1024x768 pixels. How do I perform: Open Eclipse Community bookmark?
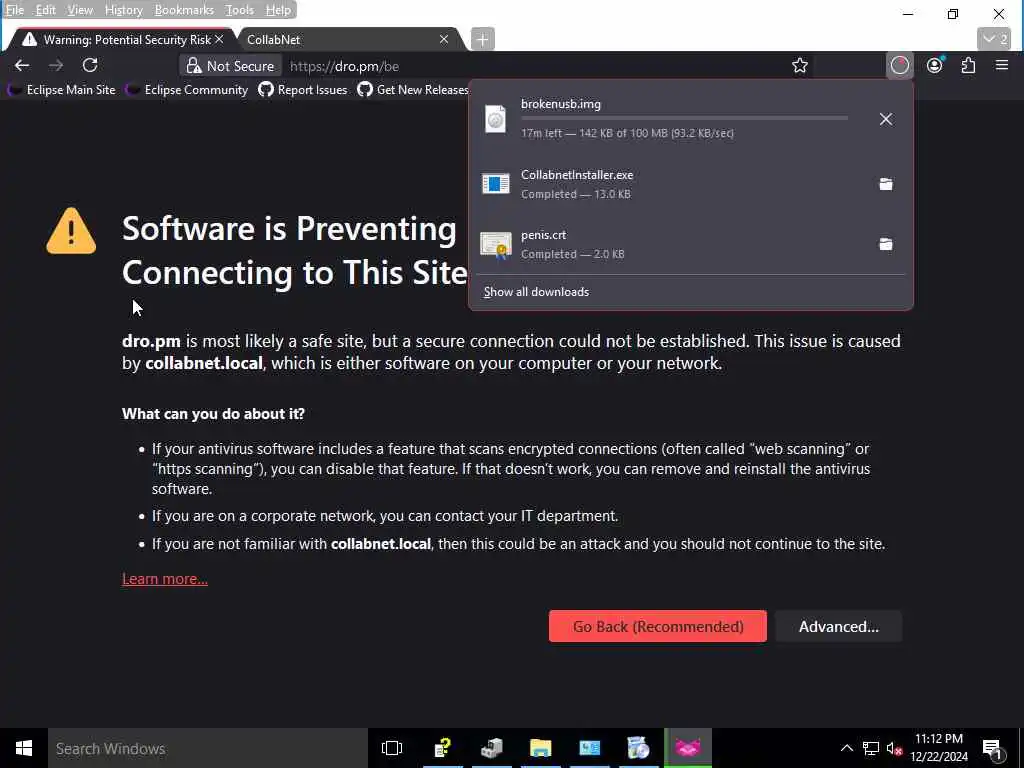(187, 89)
